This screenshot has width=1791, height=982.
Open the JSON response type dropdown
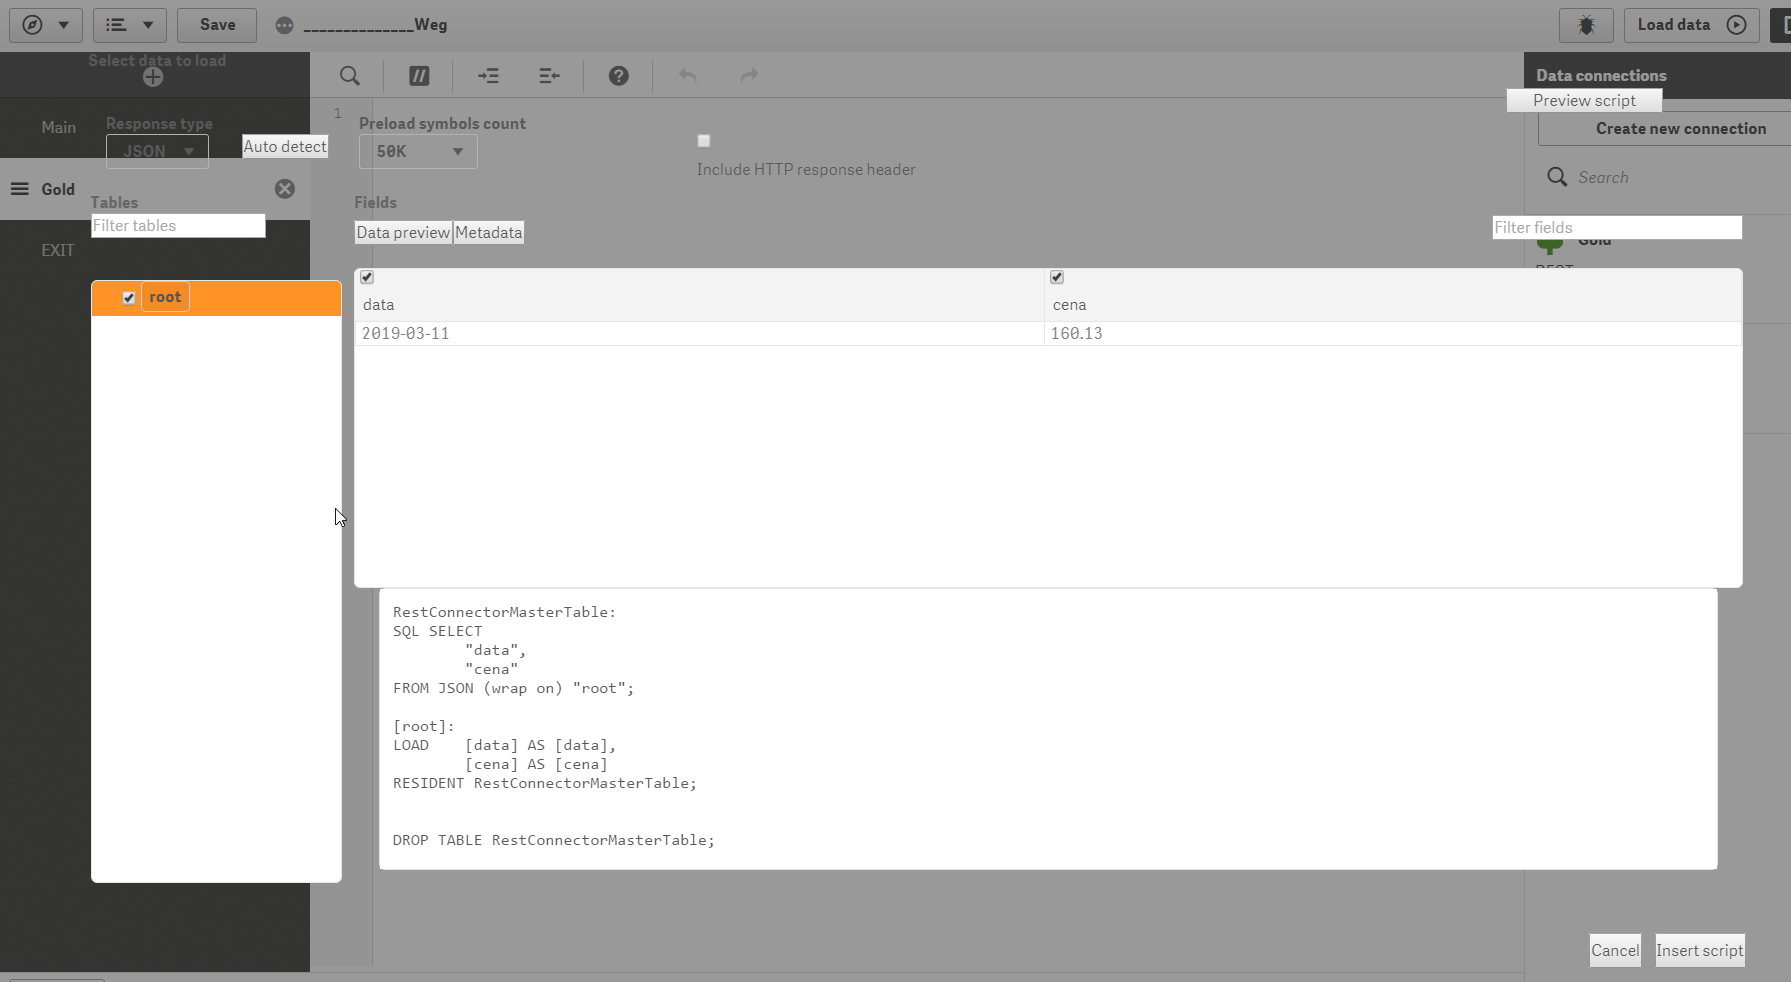[156, 150]
